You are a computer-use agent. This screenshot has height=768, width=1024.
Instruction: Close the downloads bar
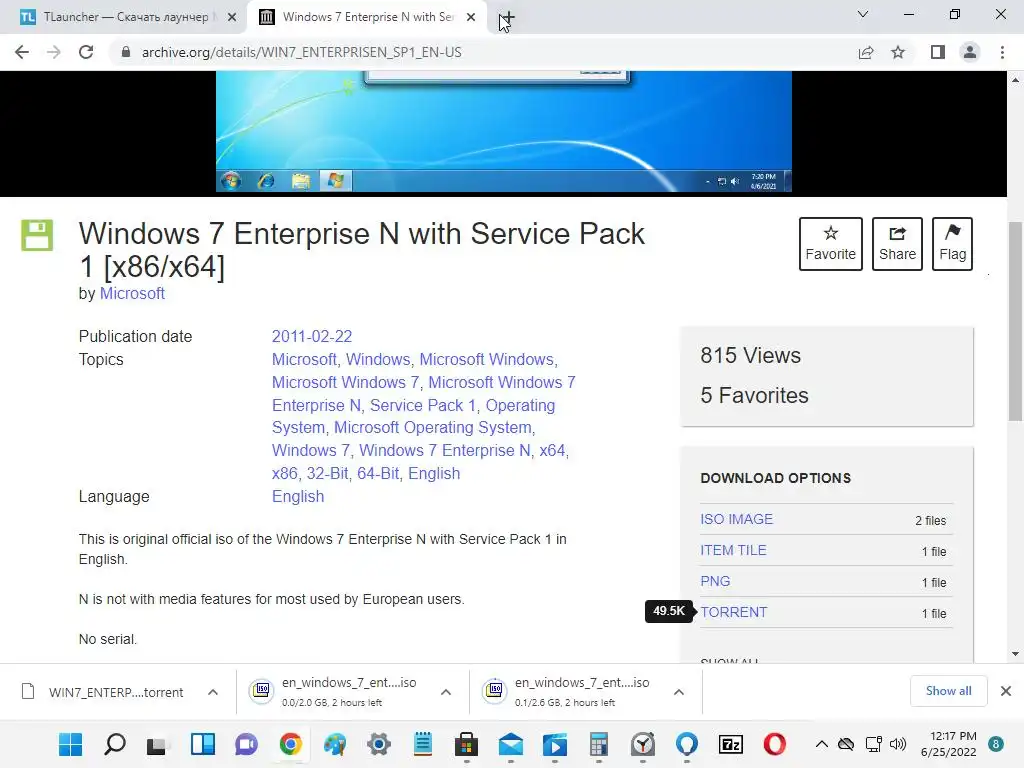click(1006, 691)
